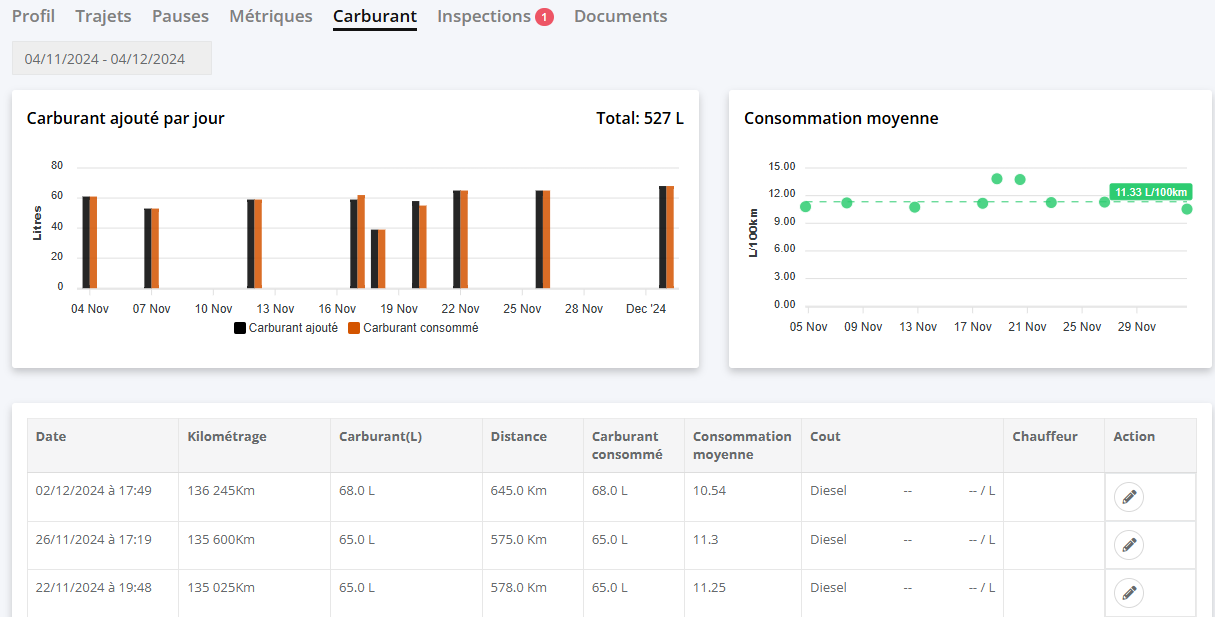Click the last data point in consumption chart

[x=1187, y=209]
